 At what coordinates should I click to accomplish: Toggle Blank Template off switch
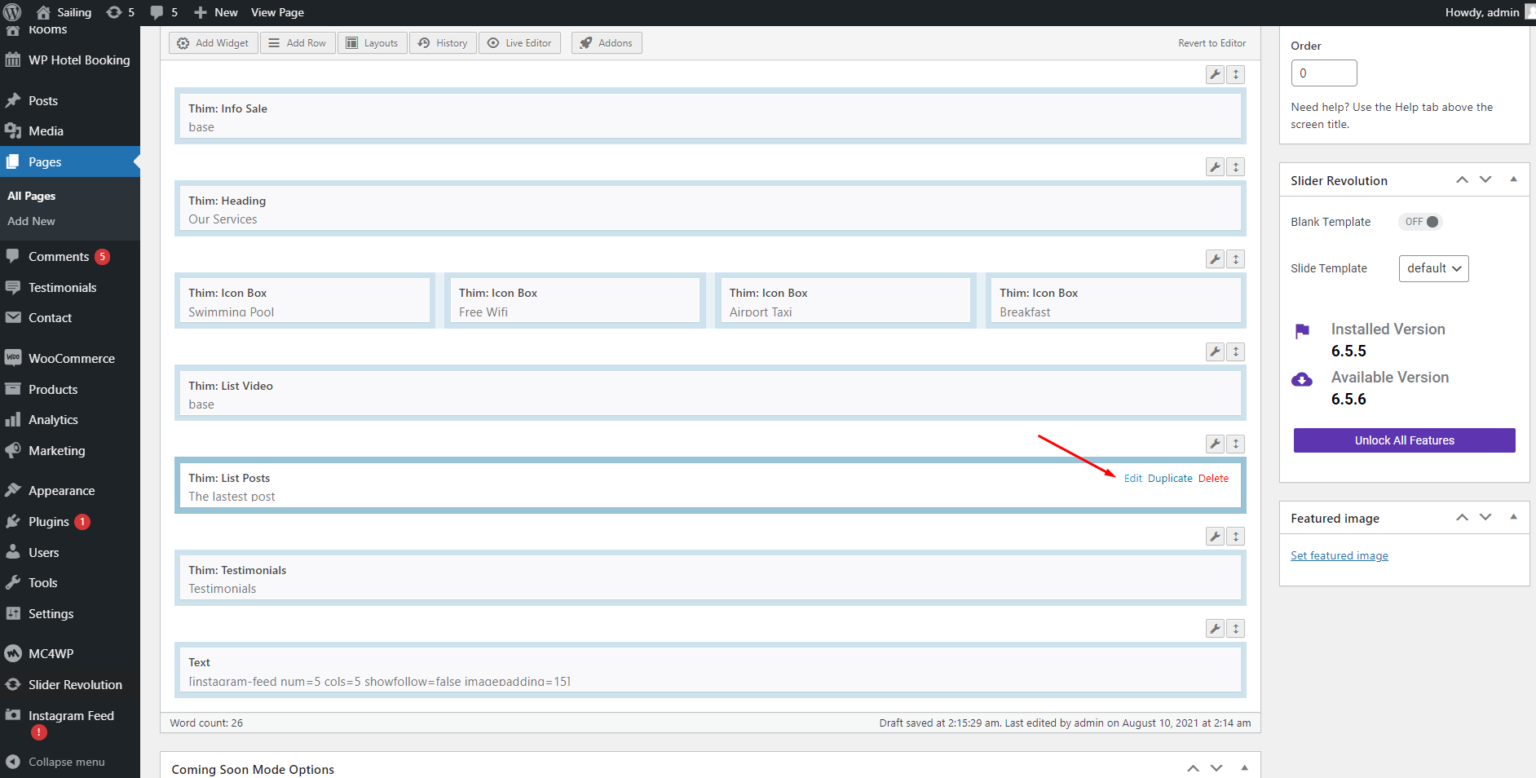pos(1420,221)
